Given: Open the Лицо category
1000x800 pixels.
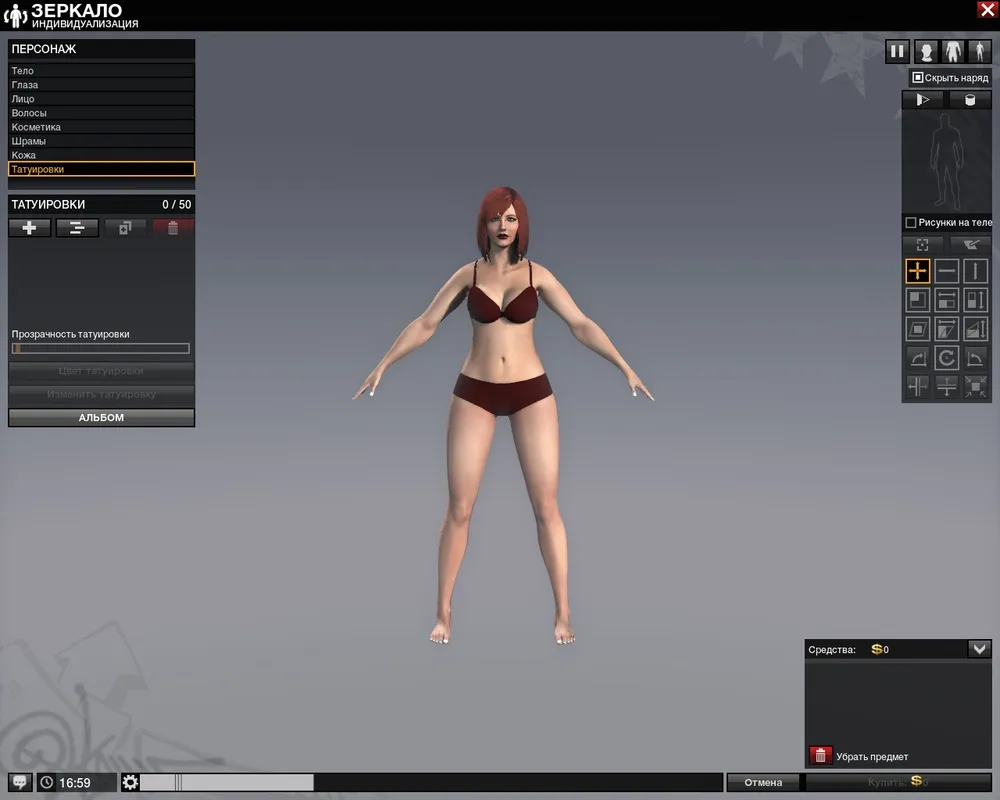Looking at the screenshot, I should coord(101,99).
